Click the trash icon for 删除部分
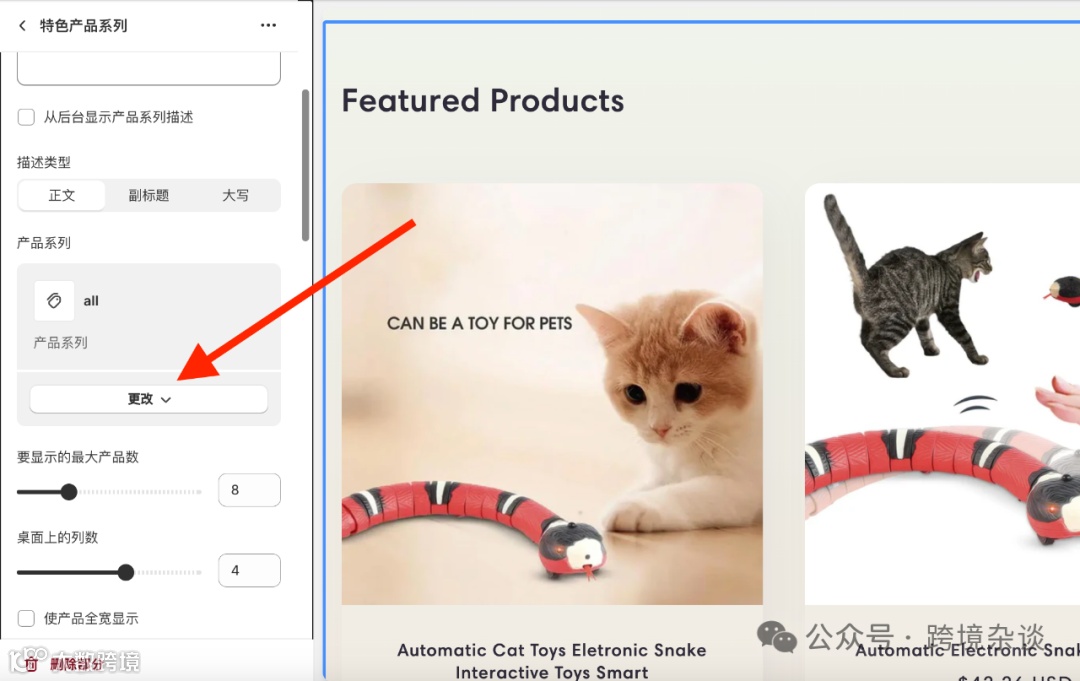The image size is (1080, 681). (31, 664)
